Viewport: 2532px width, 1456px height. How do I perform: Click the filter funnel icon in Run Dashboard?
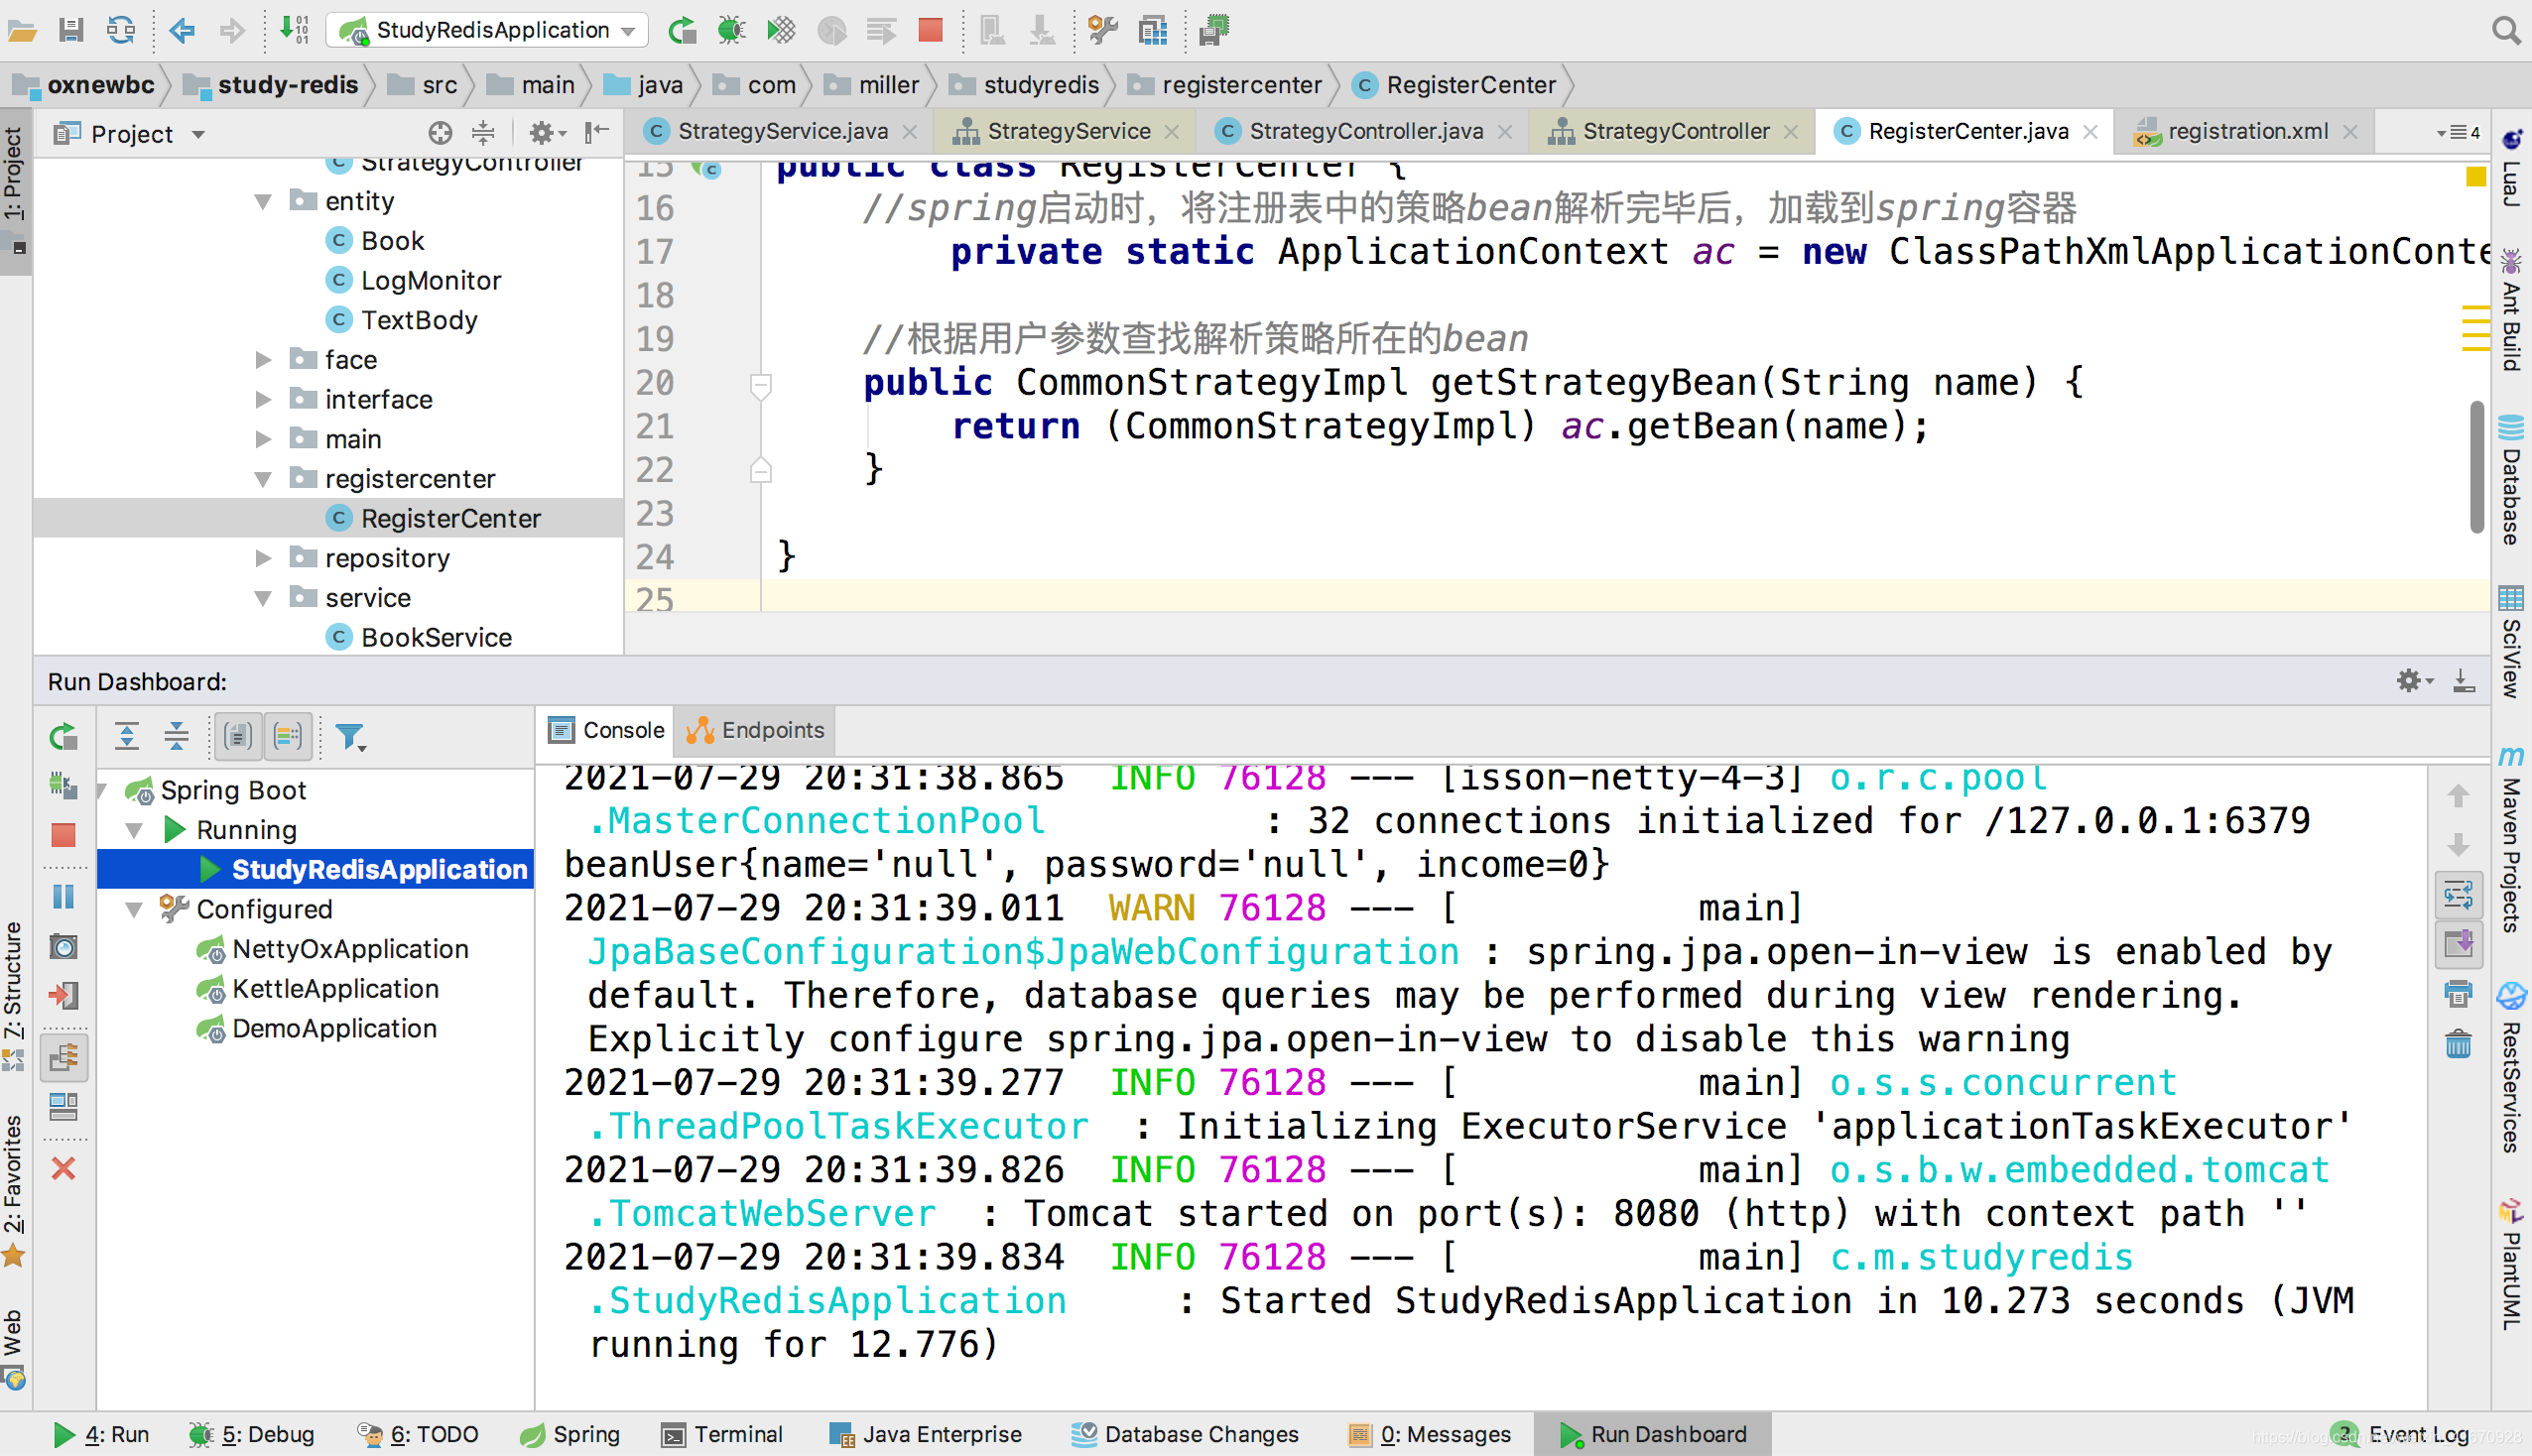click(x=350, y=737)
